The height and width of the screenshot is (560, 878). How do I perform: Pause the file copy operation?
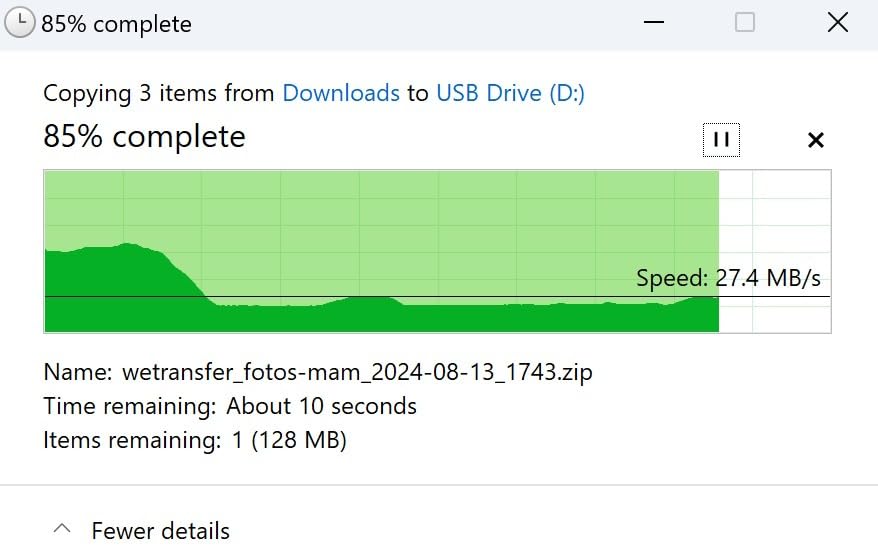pos(721,140)
